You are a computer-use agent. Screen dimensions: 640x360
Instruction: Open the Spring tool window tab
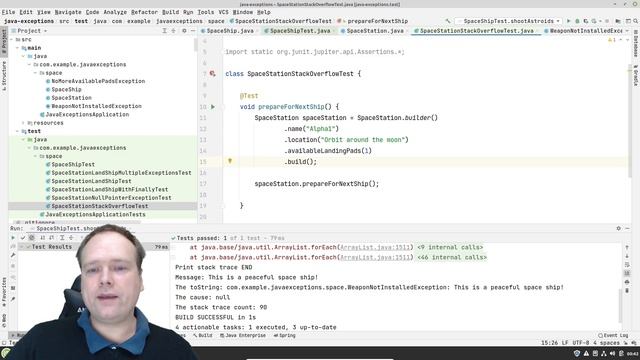(284, 336)
